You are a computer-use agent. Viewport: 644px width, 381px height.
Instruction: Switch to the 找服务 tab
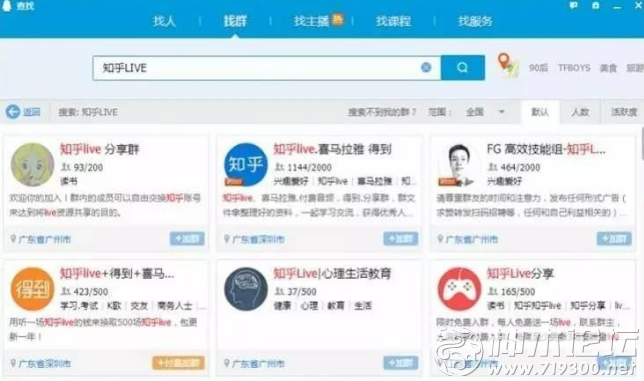pos(475,21)
